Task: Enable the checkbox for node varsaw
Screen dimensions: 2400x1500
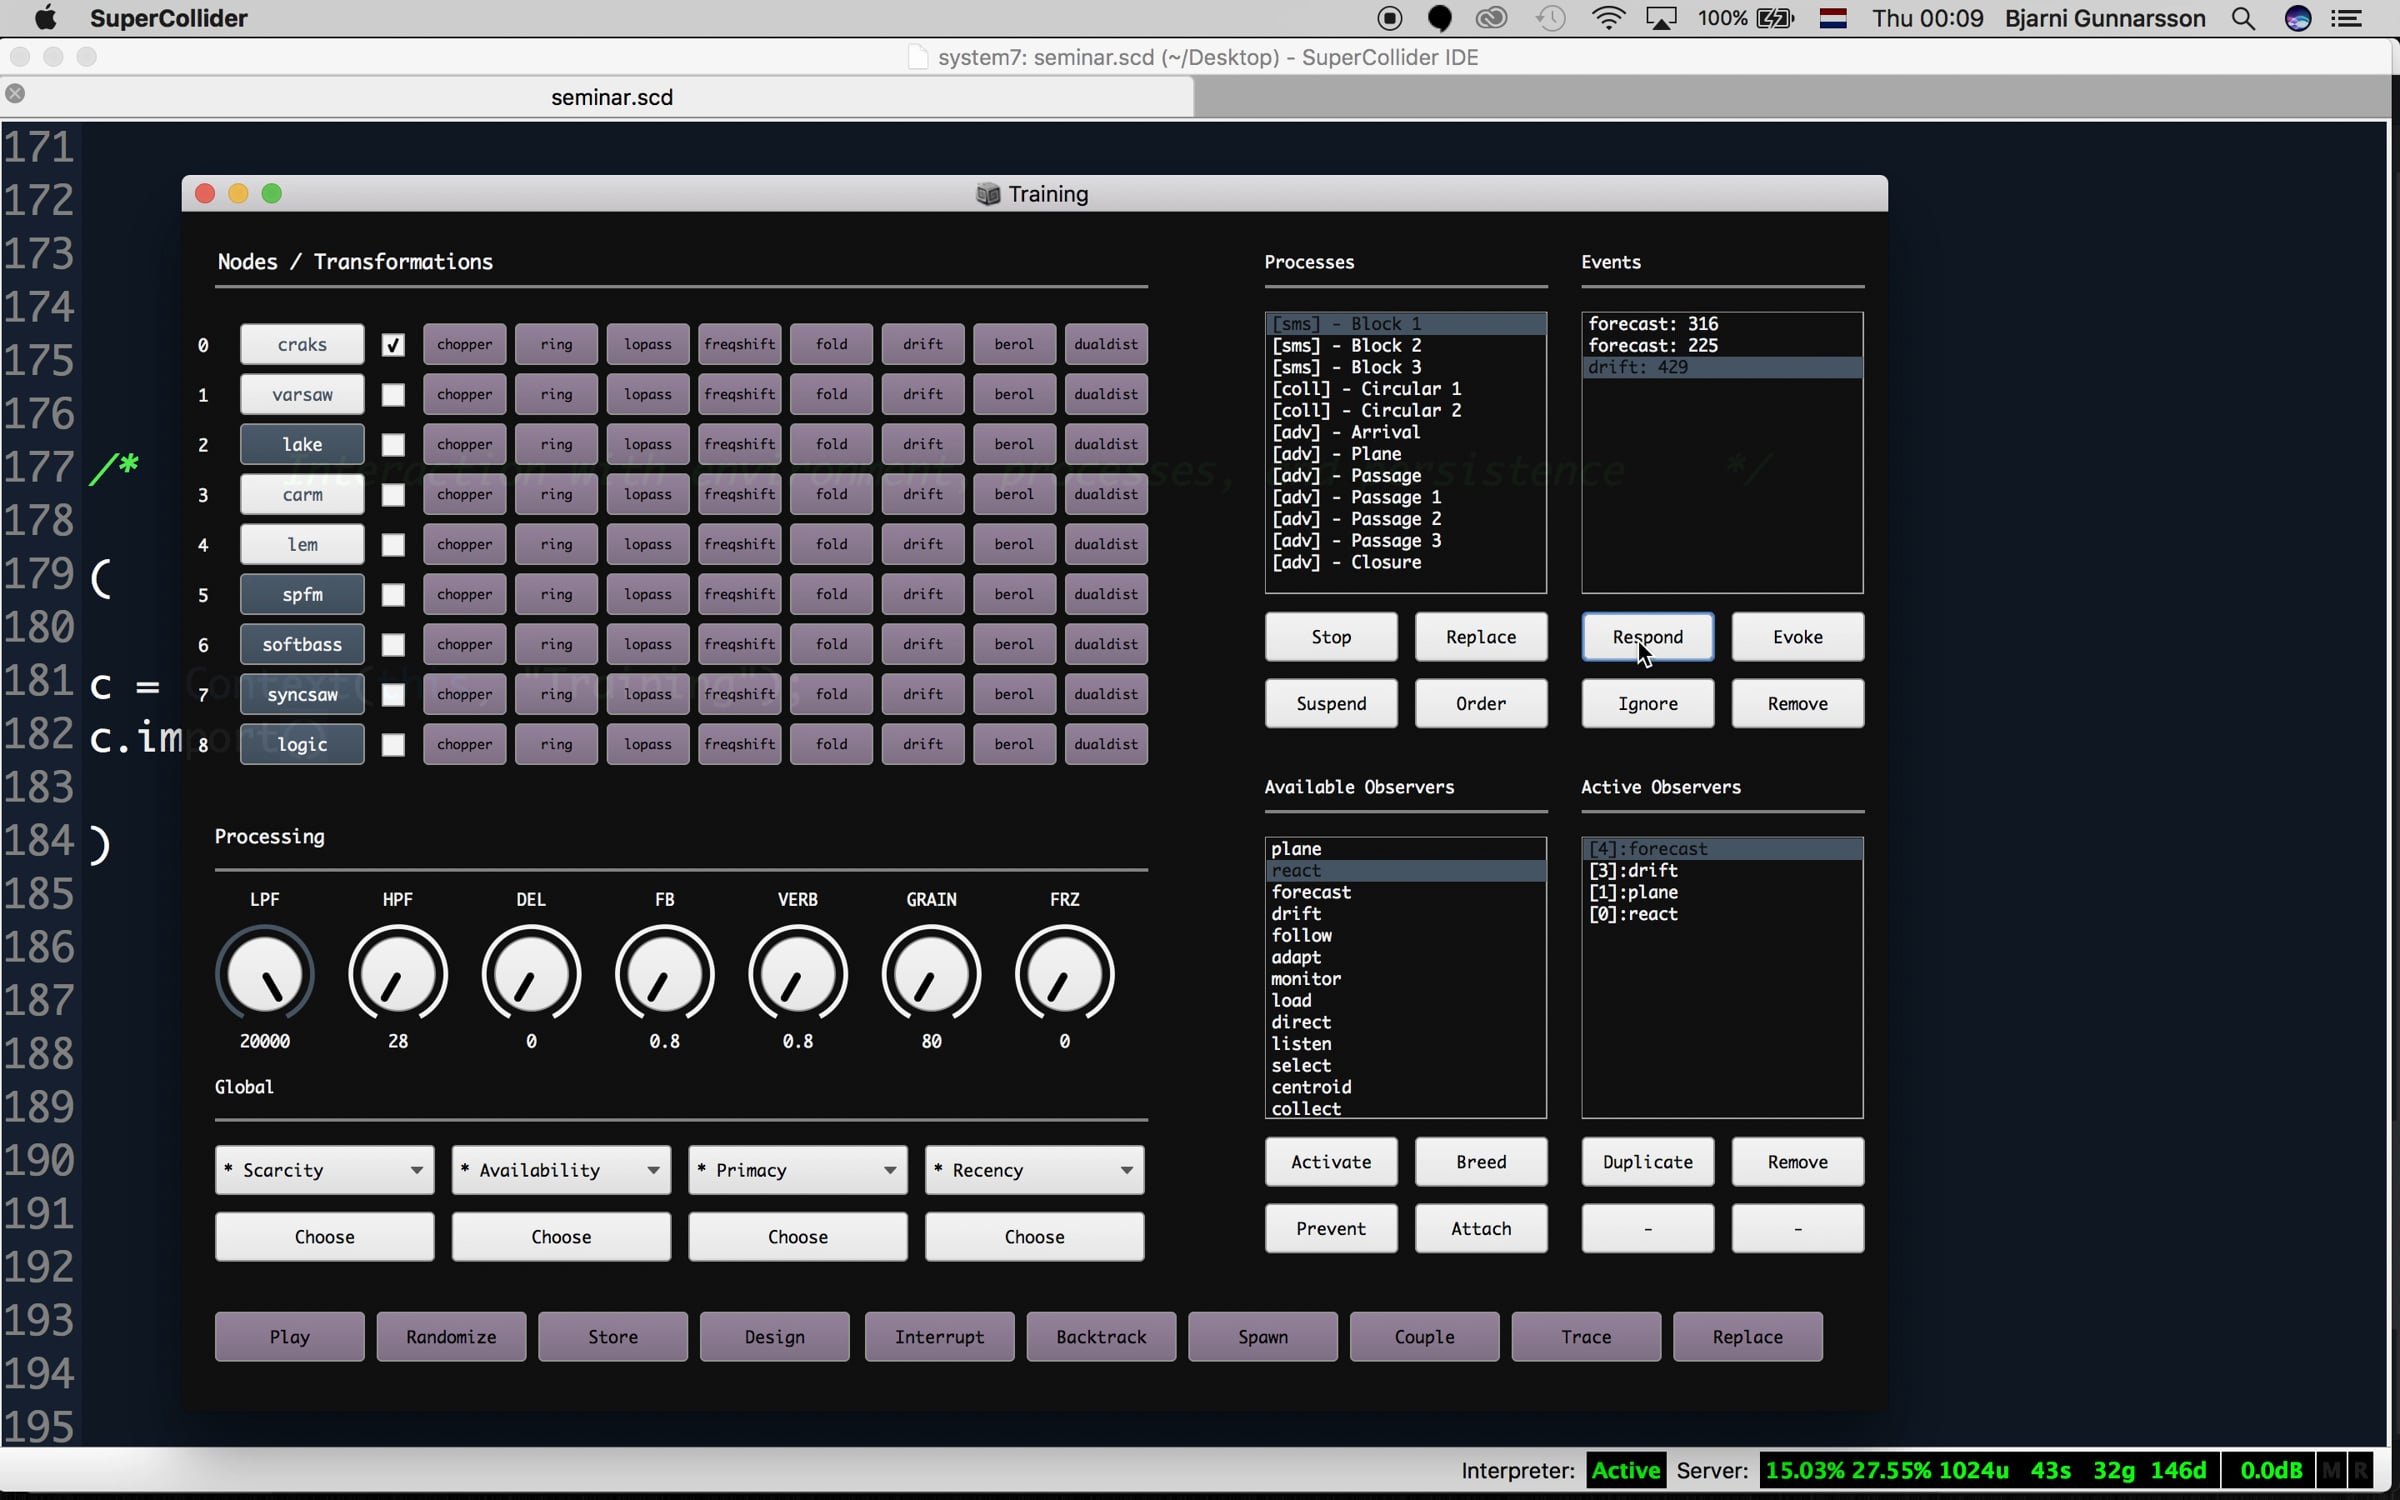Action: tap(393, 395)
